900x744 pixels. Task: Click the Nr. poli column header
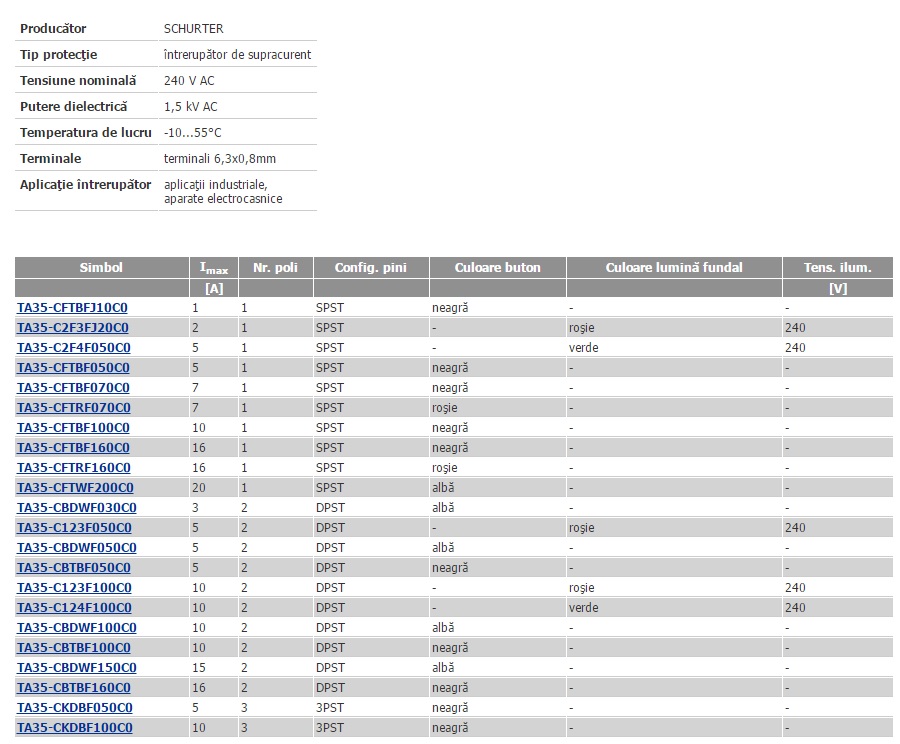click(x=276, y=268)
